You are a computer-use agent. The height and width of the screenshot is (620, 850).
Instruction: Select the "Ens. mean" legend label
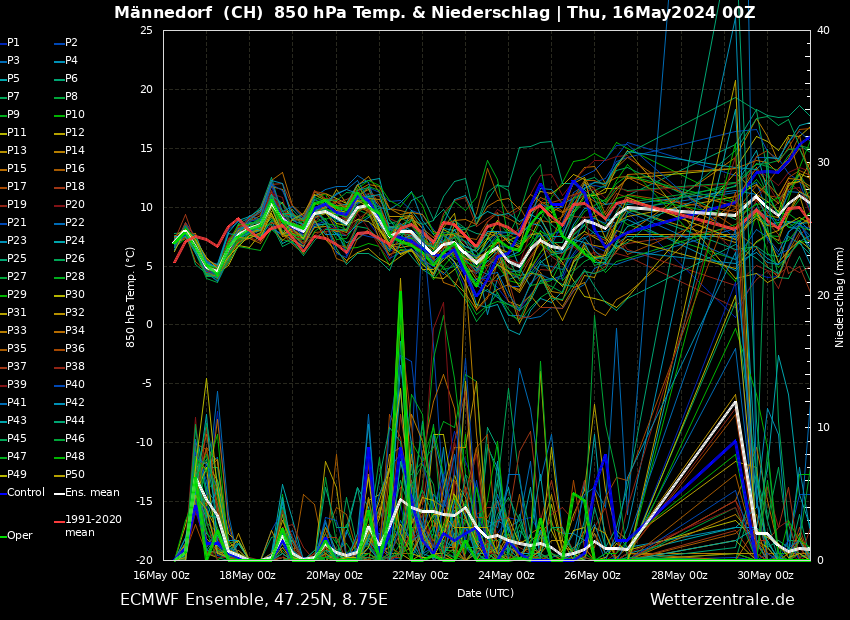pyautogui.click(x=92, y=492)
